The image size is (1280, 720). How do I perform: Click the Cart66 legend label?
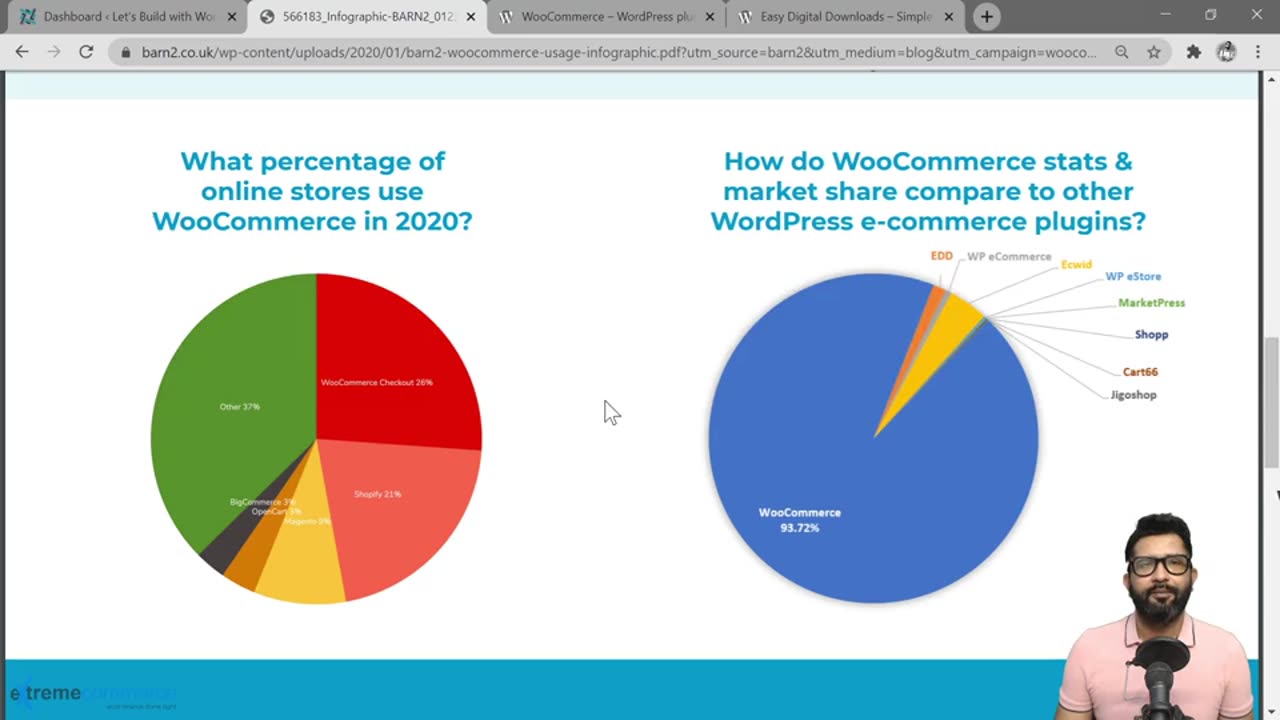[x=1140, y=372]
